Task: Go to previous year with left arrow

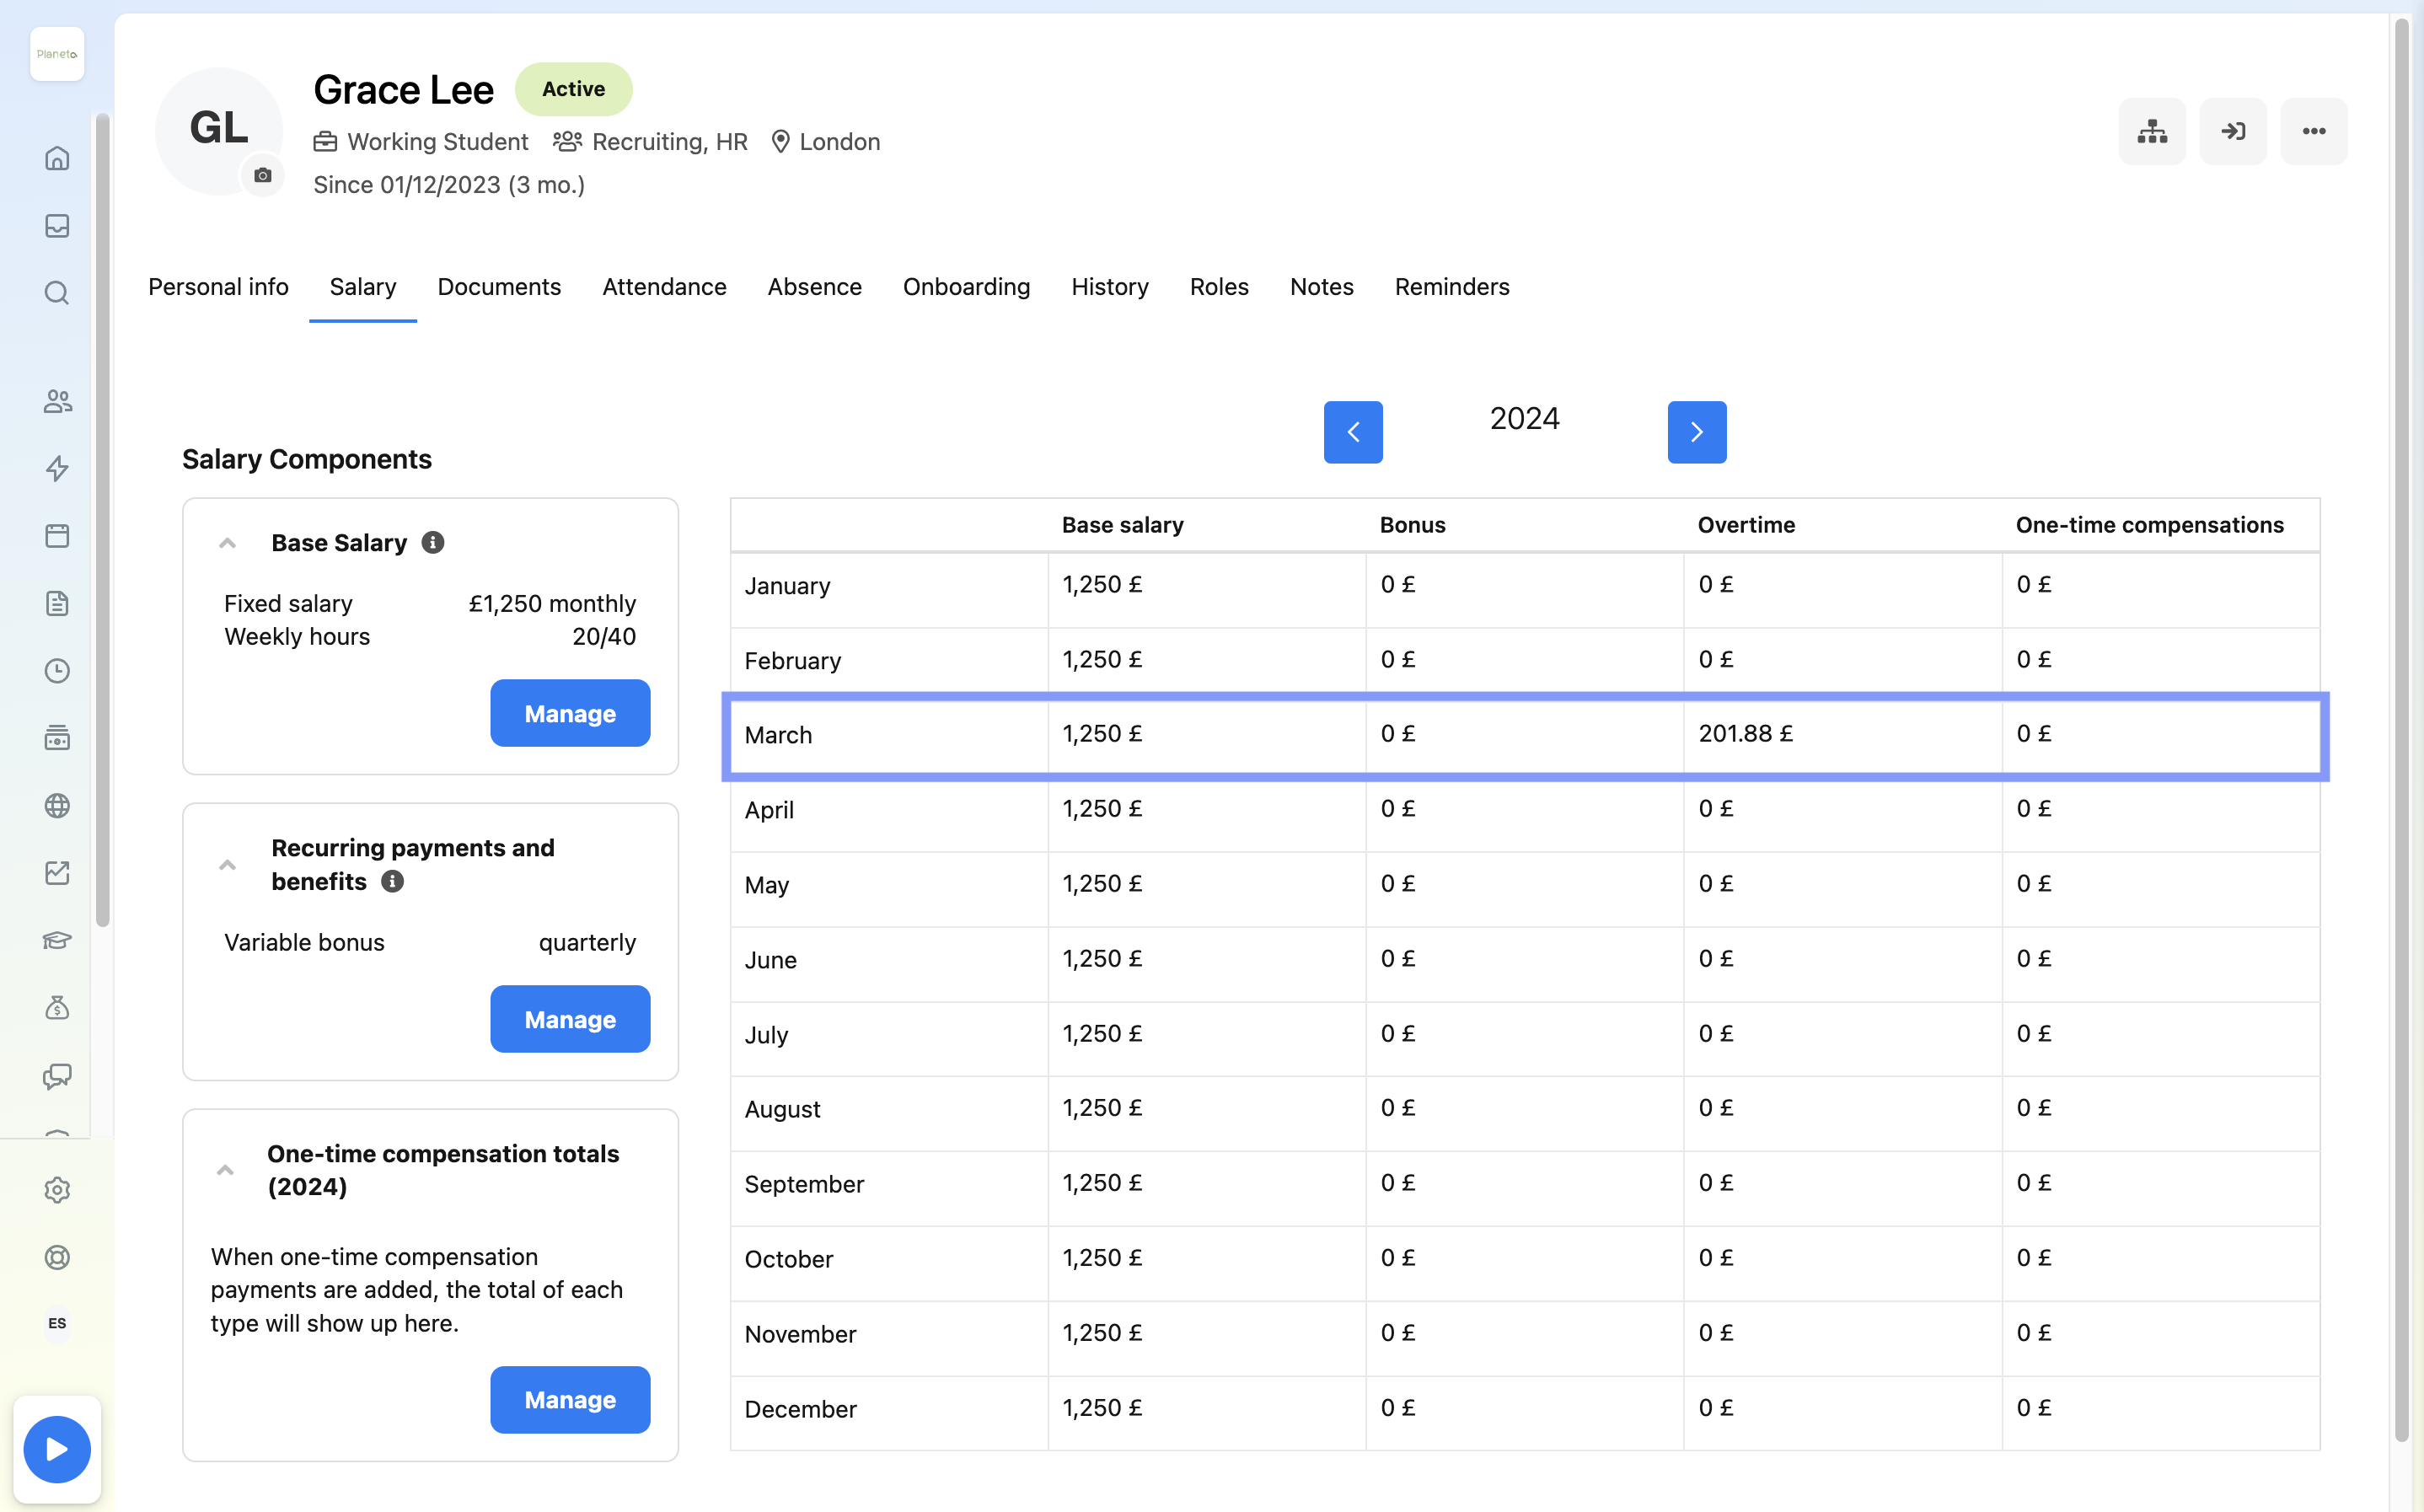Action: [x=1353, y=432]
